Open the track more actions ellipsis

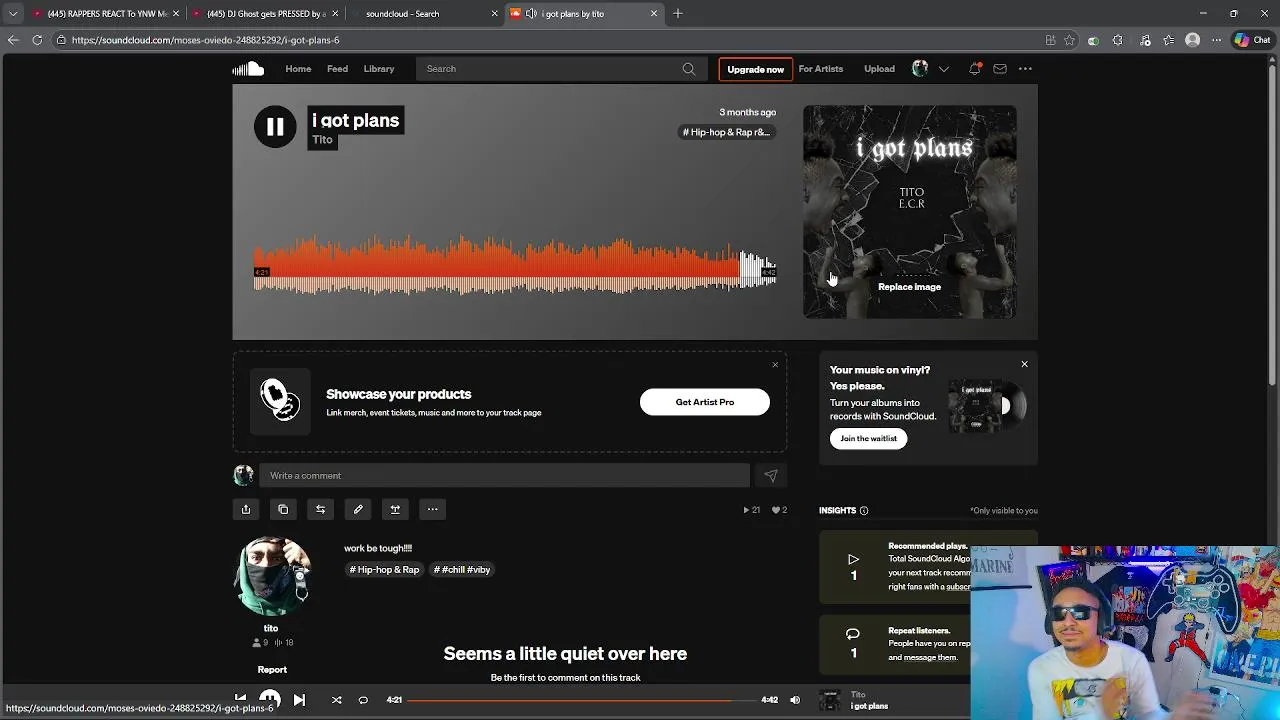(432, 509)
